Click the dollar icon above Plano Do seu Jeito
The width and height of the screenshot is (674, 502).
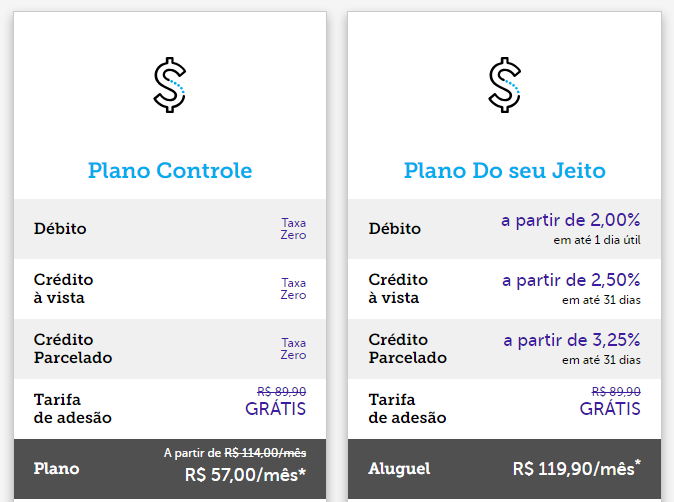click(504, 85)
